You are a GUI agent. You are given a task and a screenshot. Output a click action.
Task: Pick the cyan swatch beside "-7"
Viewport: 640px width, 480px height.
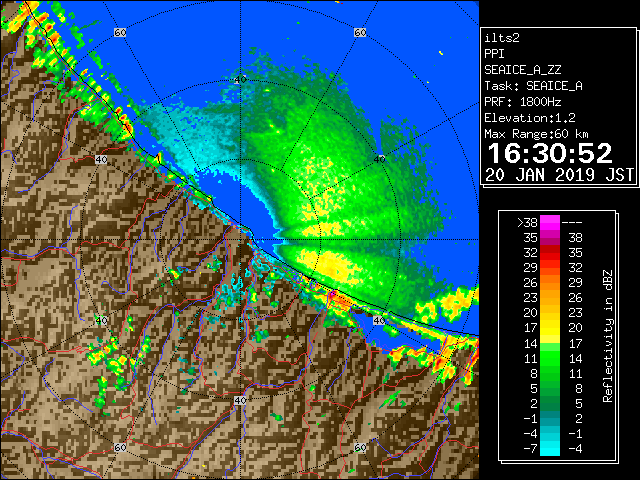[x=550, y=449]
